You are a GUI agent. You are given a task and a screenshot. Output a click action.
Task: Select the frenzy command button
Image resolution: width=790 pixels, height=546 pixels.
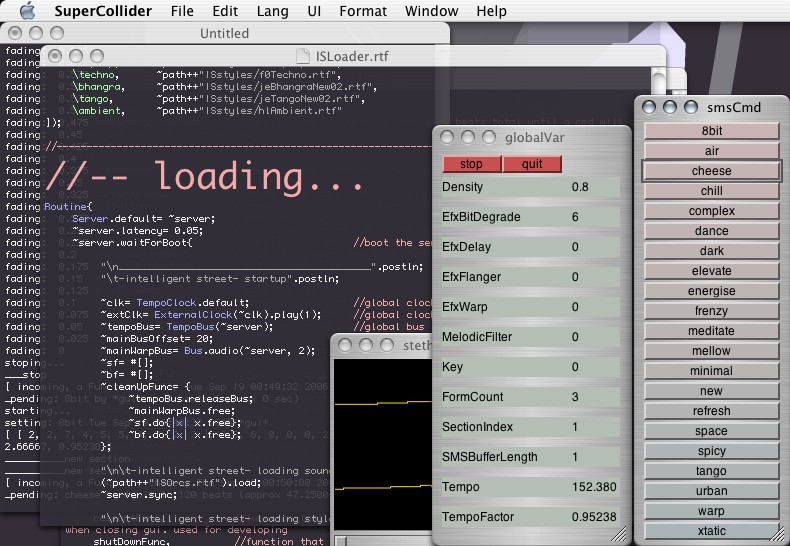click(x=711, y=311)
